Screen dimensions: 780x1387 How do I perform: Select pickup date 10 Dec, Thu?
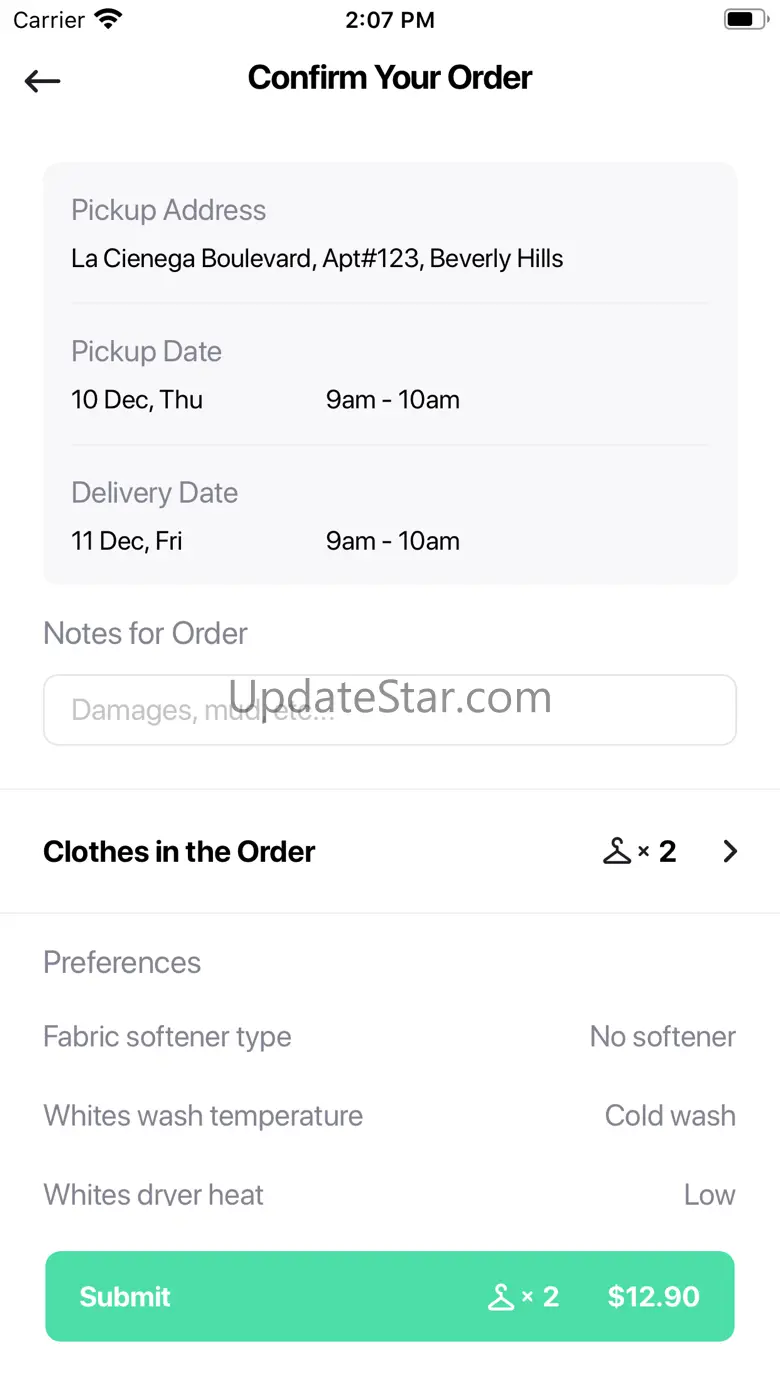(137, 400)
